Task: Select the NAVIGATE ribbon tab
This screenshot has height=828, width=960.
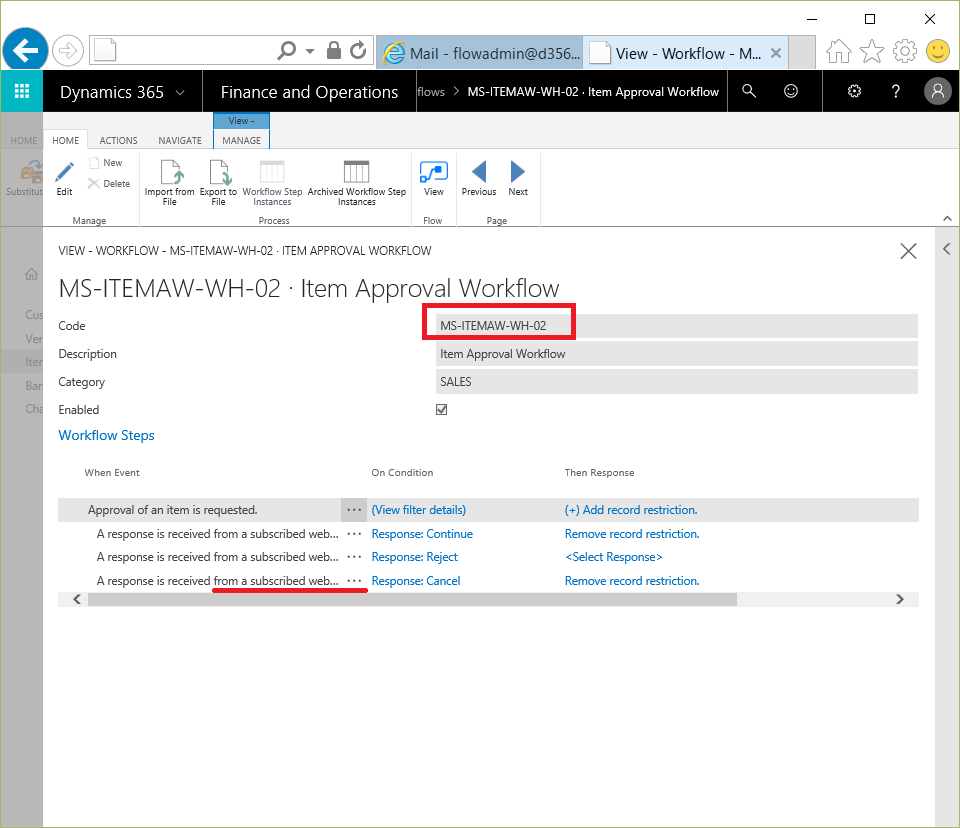Action: click(x=180, y=140)
